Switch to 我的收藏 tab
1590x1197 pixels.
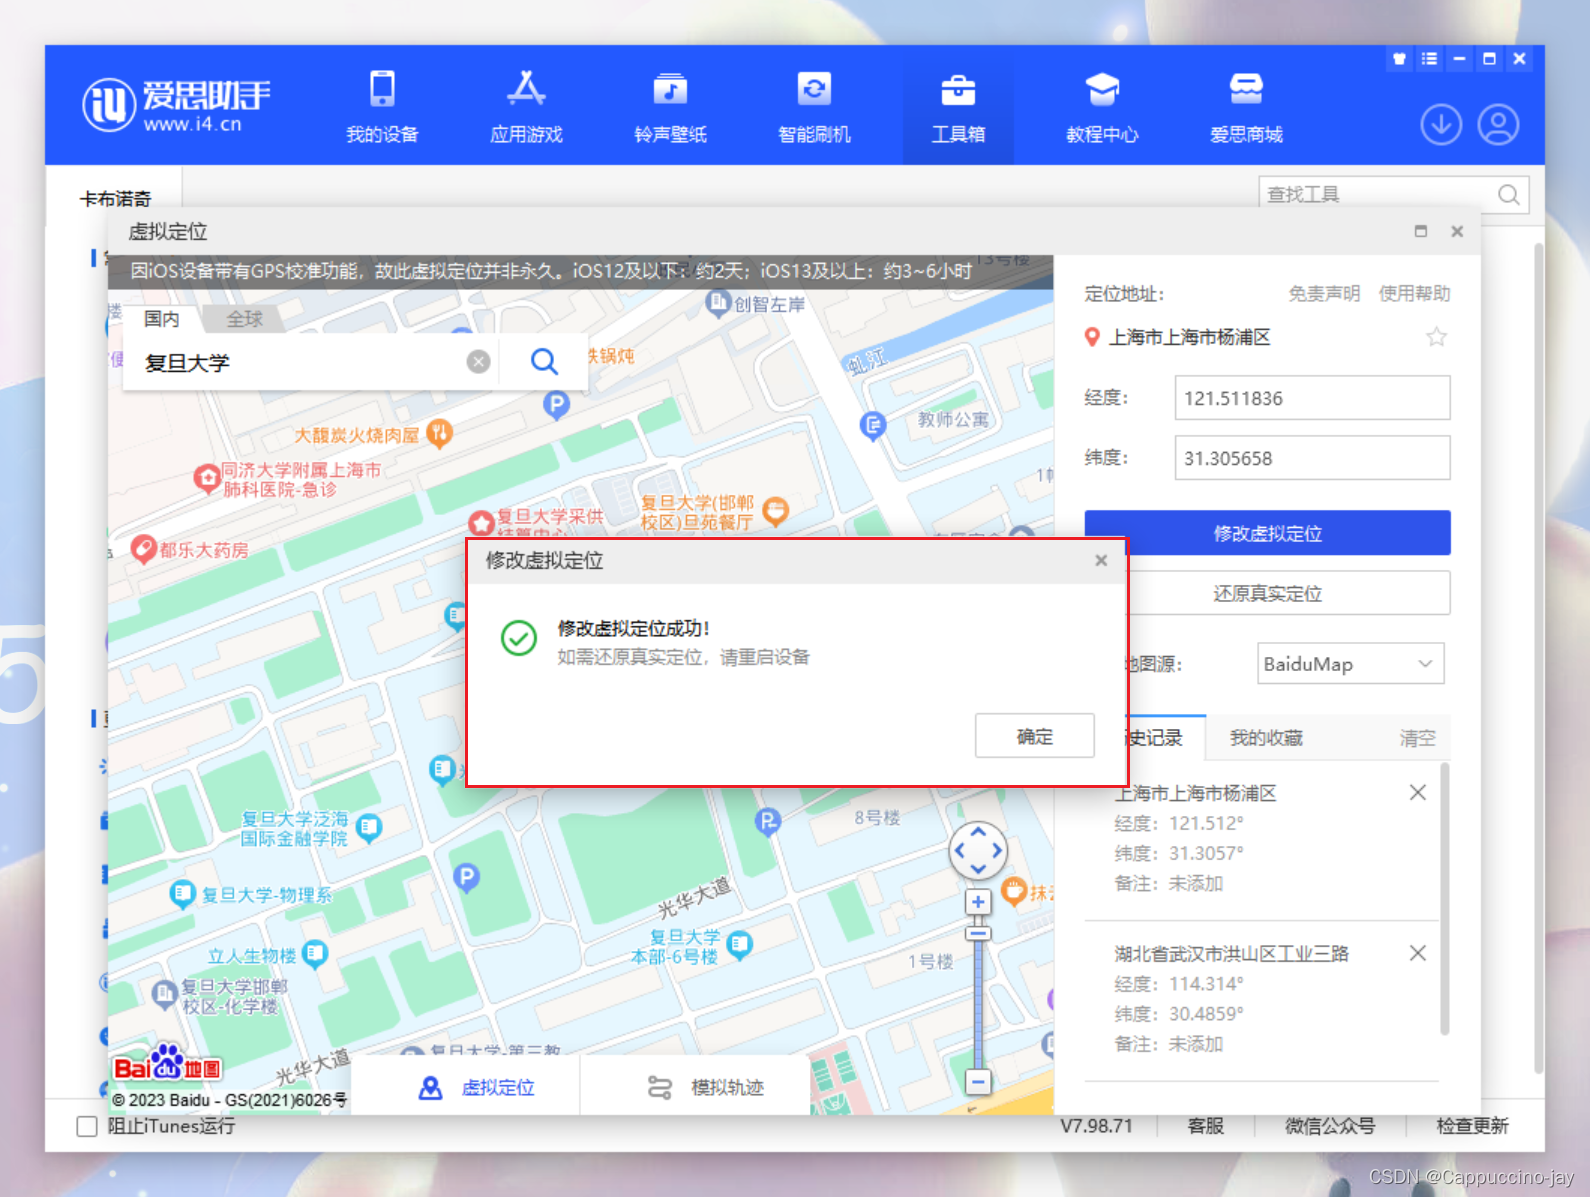[x=1266, y=738]
